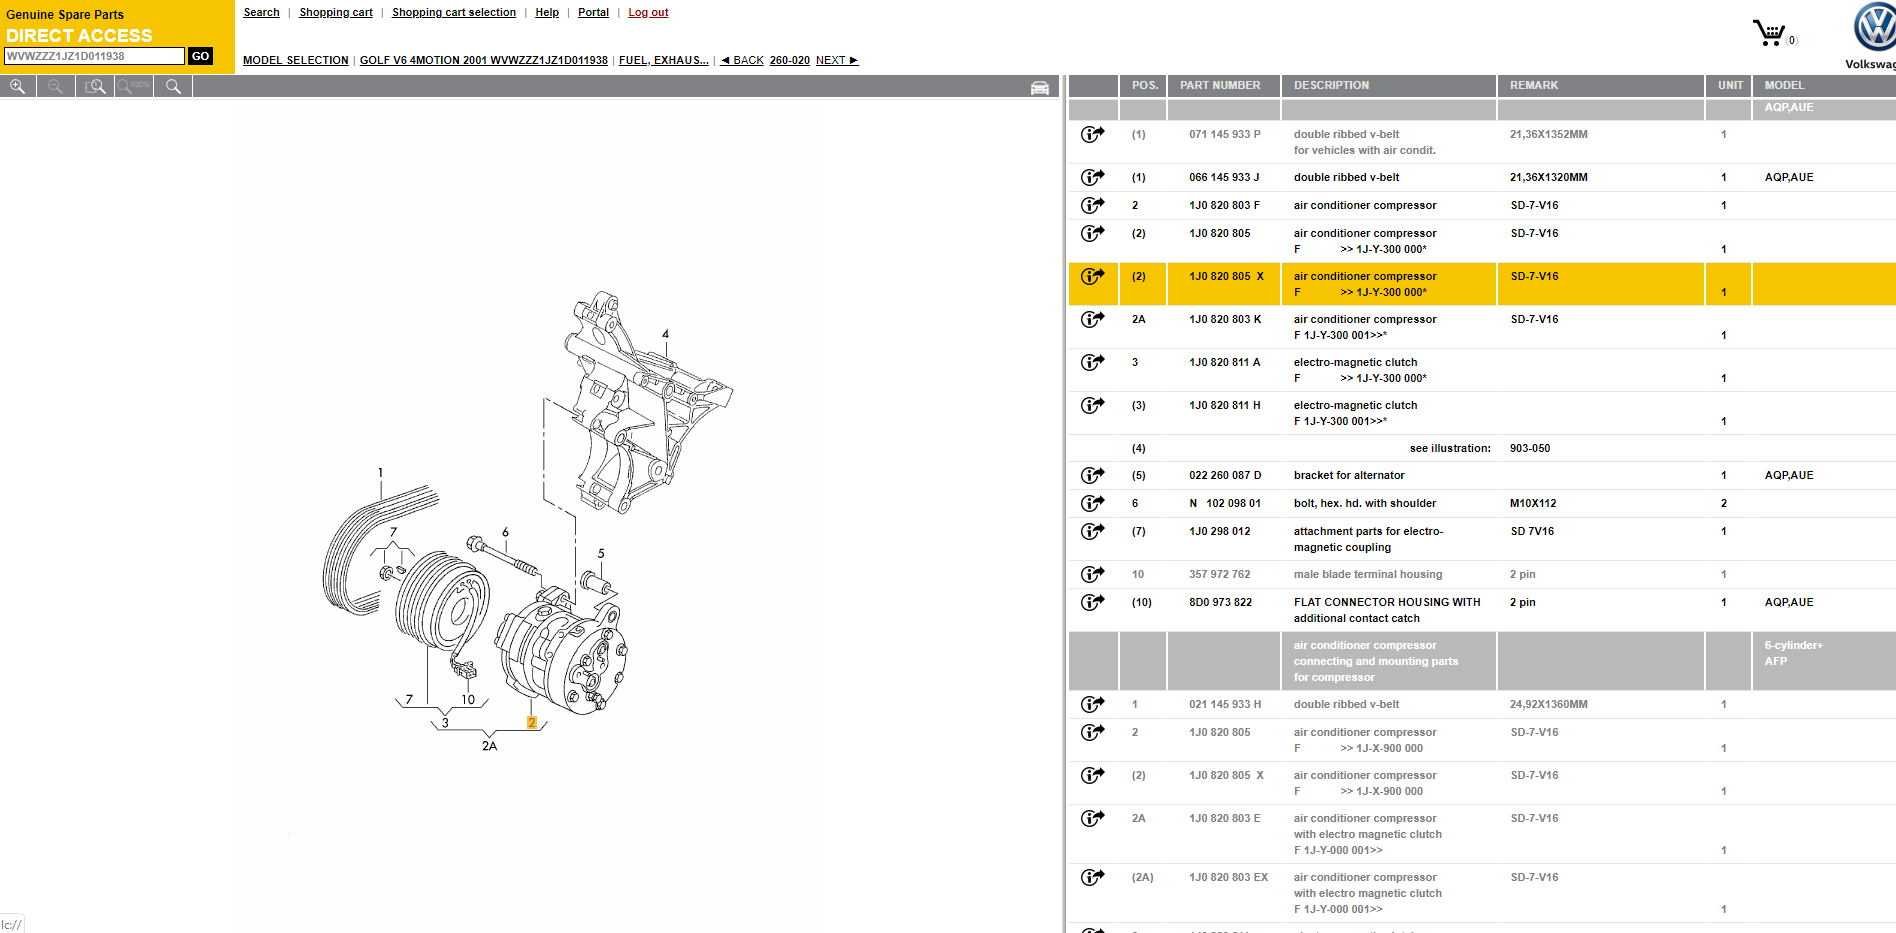This screenshot has height=933, width=1896.
Task: Click highlighted callout number 2 in the diagram
Action: coord(532,722)
